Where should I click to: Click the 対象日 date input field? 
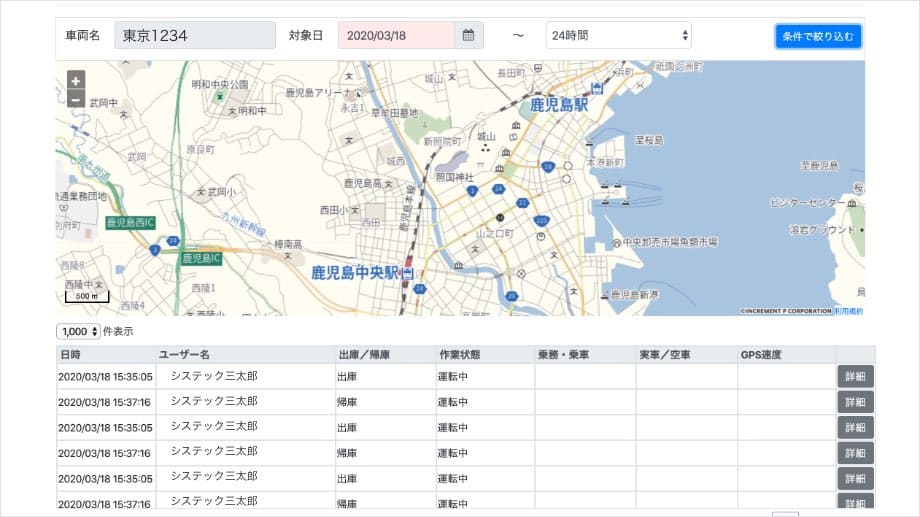point(396,35)
